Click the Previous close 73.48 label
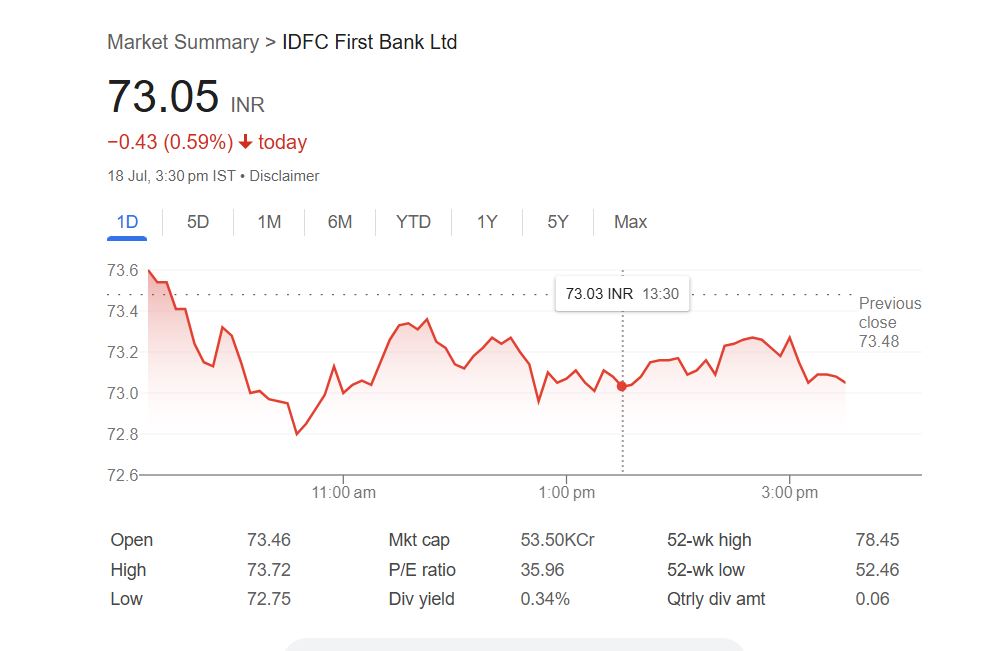The image size is (983, 651). click(x=889, y=322)
